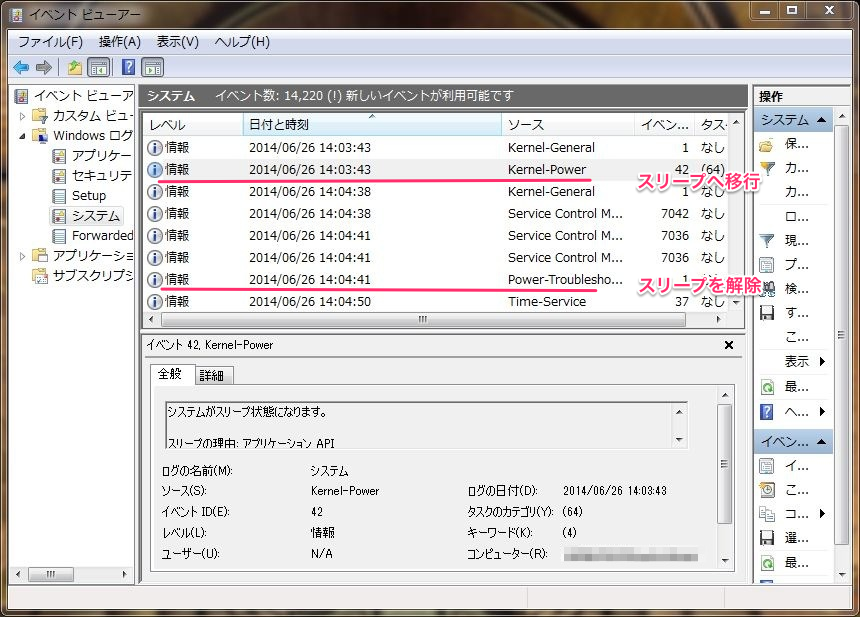Screen dimensions: 860x617
Task: Click the refresh icon in システム actions
Action: click(767, 387)
